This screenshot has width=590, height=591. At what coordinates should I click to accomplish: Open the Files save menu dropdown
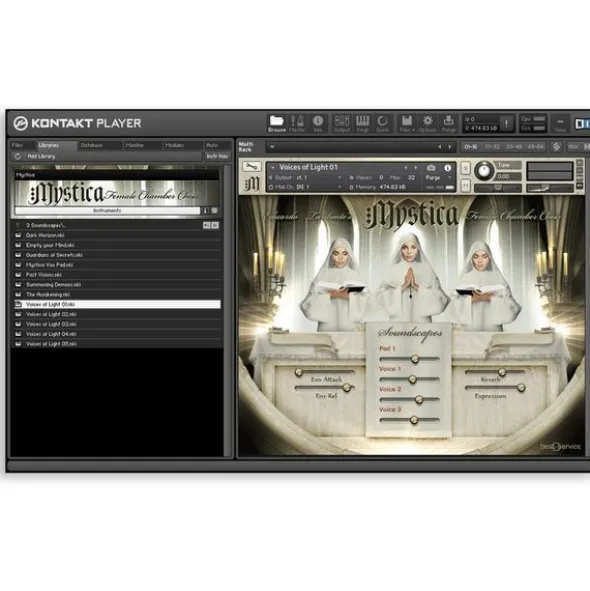click(x=407, y=123)
